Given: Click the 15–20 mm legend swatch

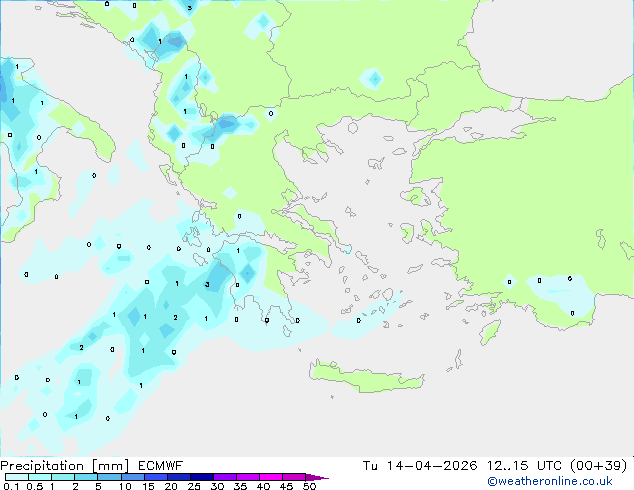Looking at the screenshot, I should point(155,477).
